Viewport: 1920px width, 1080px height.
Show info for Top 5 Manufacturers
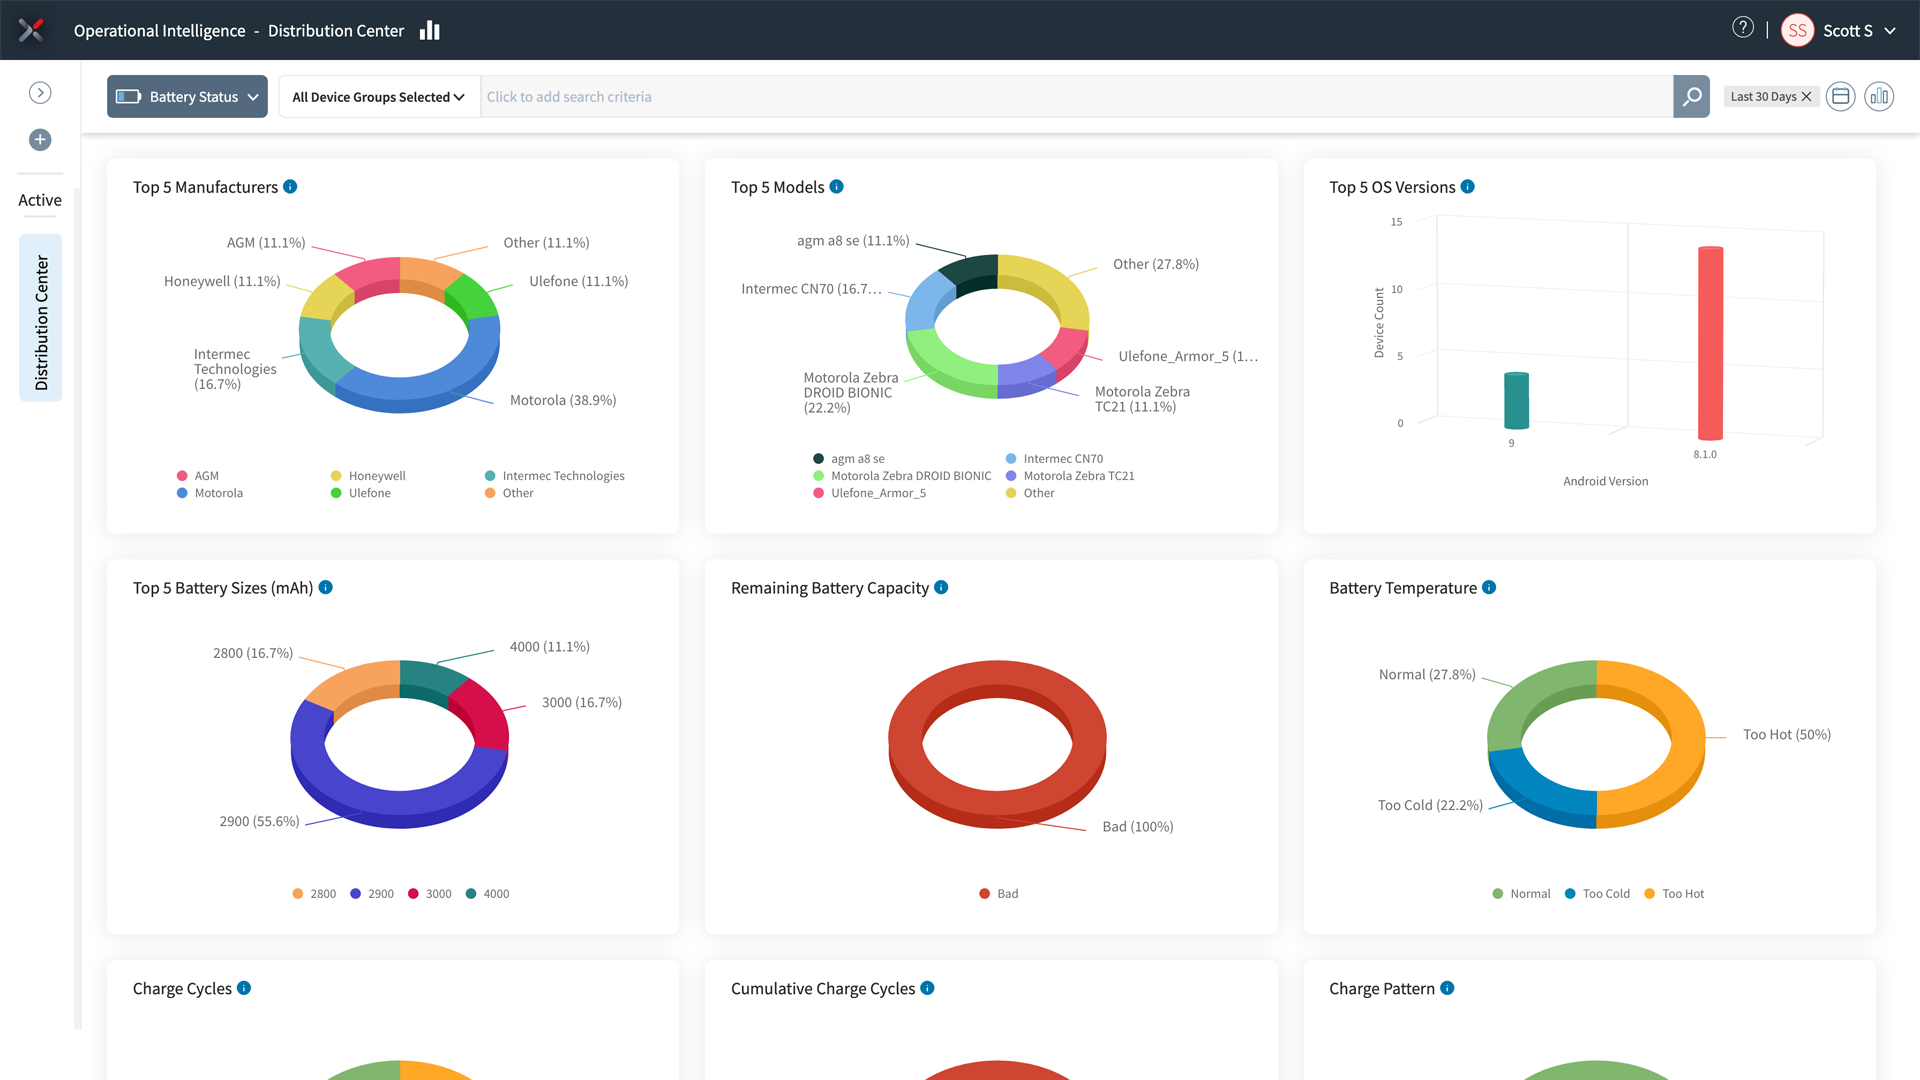coord(290,187)
